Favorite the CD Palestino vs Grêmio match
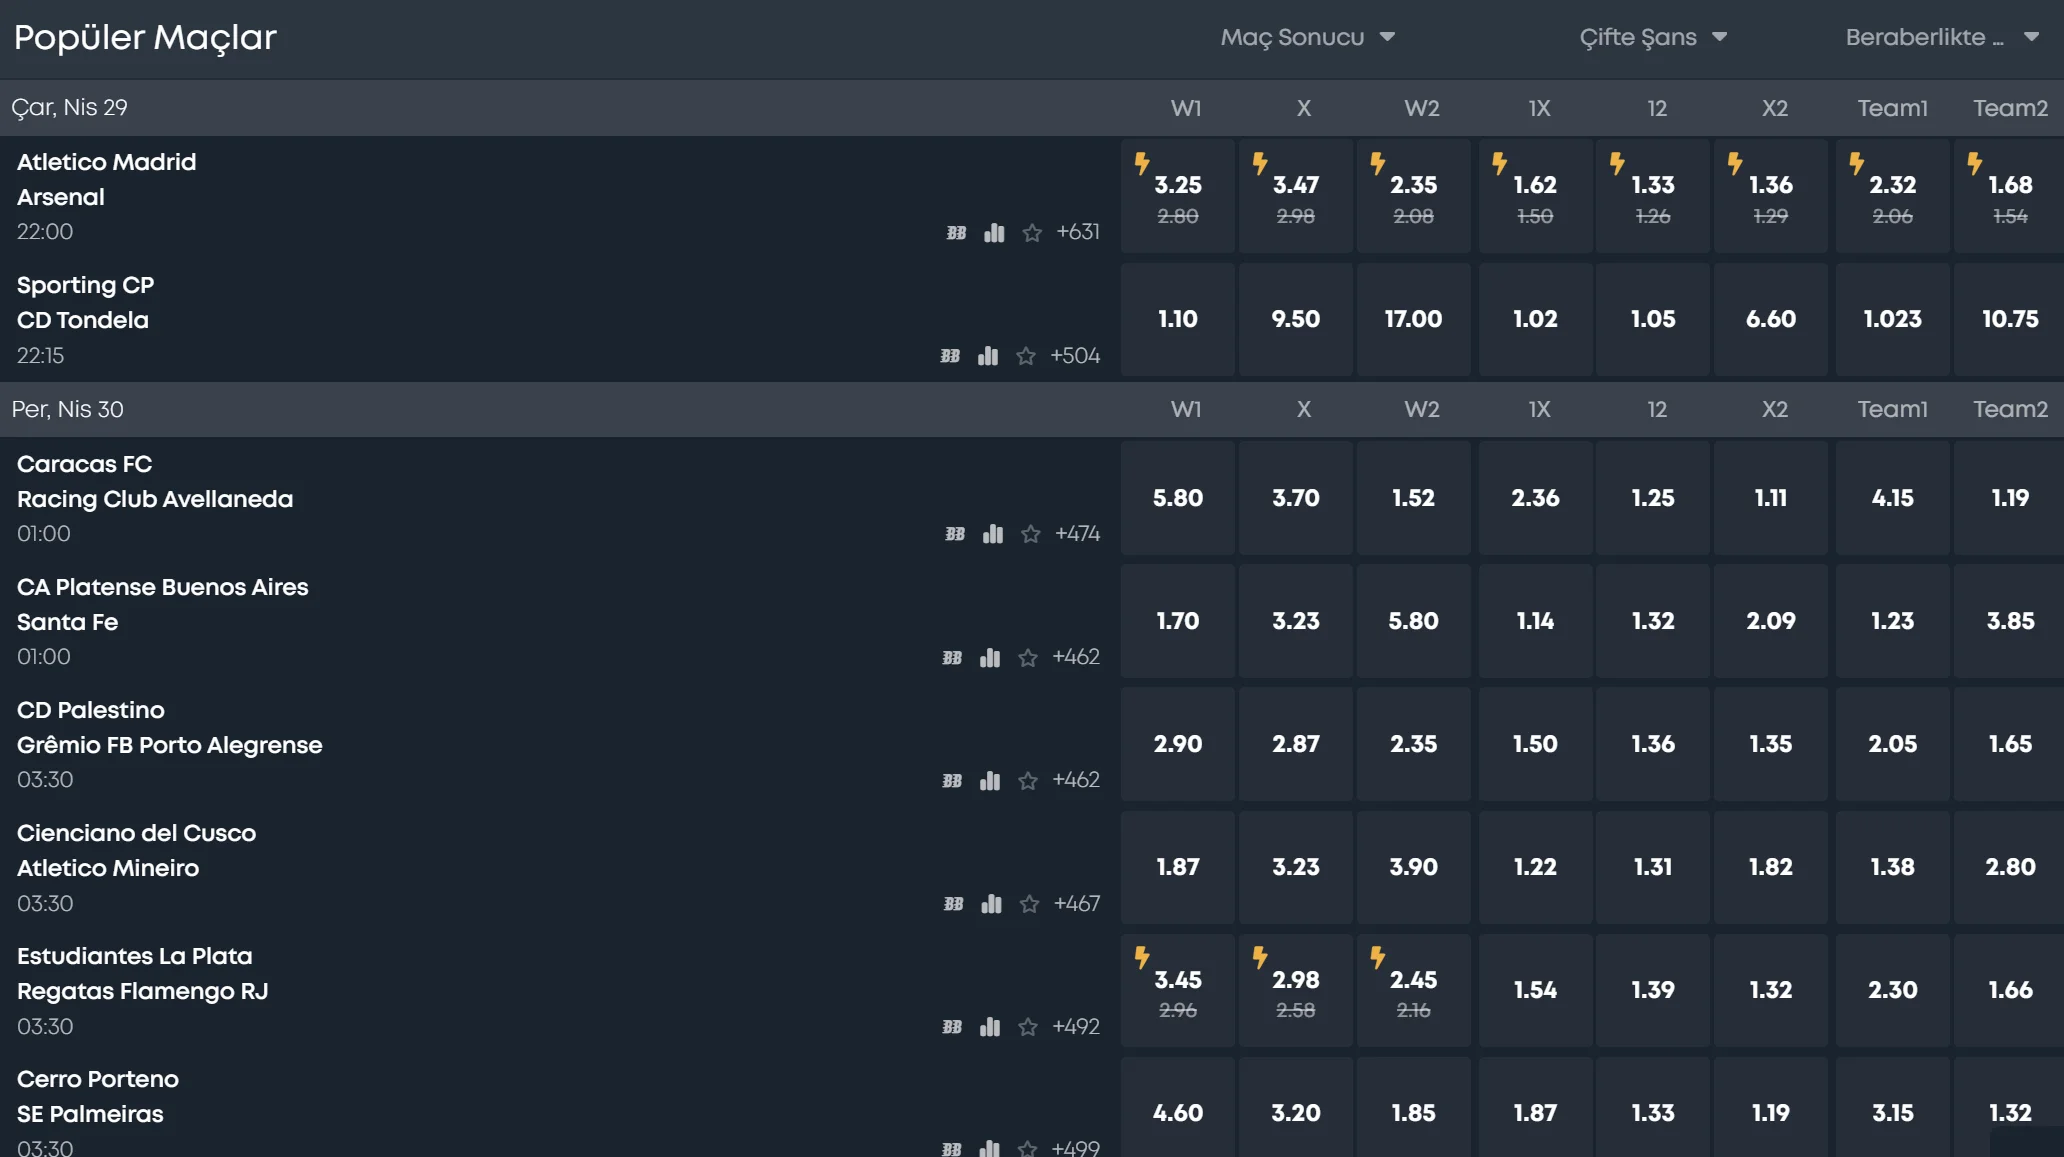The width and height of the screenshot is (2064, 1157). (x=1028, y=781)
